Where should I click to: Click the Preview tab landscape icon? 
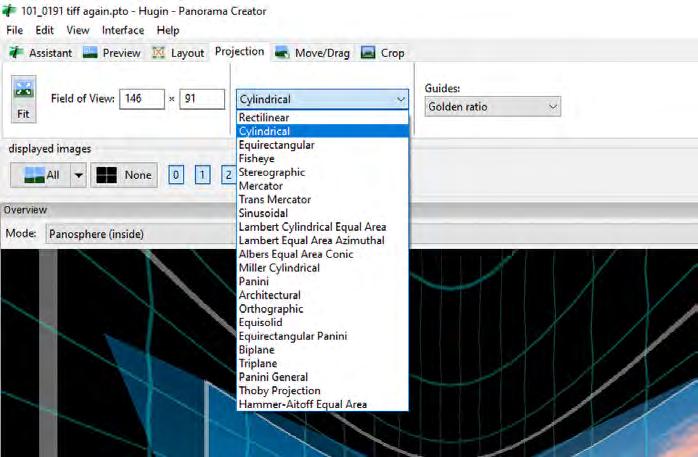pos(90,53)
